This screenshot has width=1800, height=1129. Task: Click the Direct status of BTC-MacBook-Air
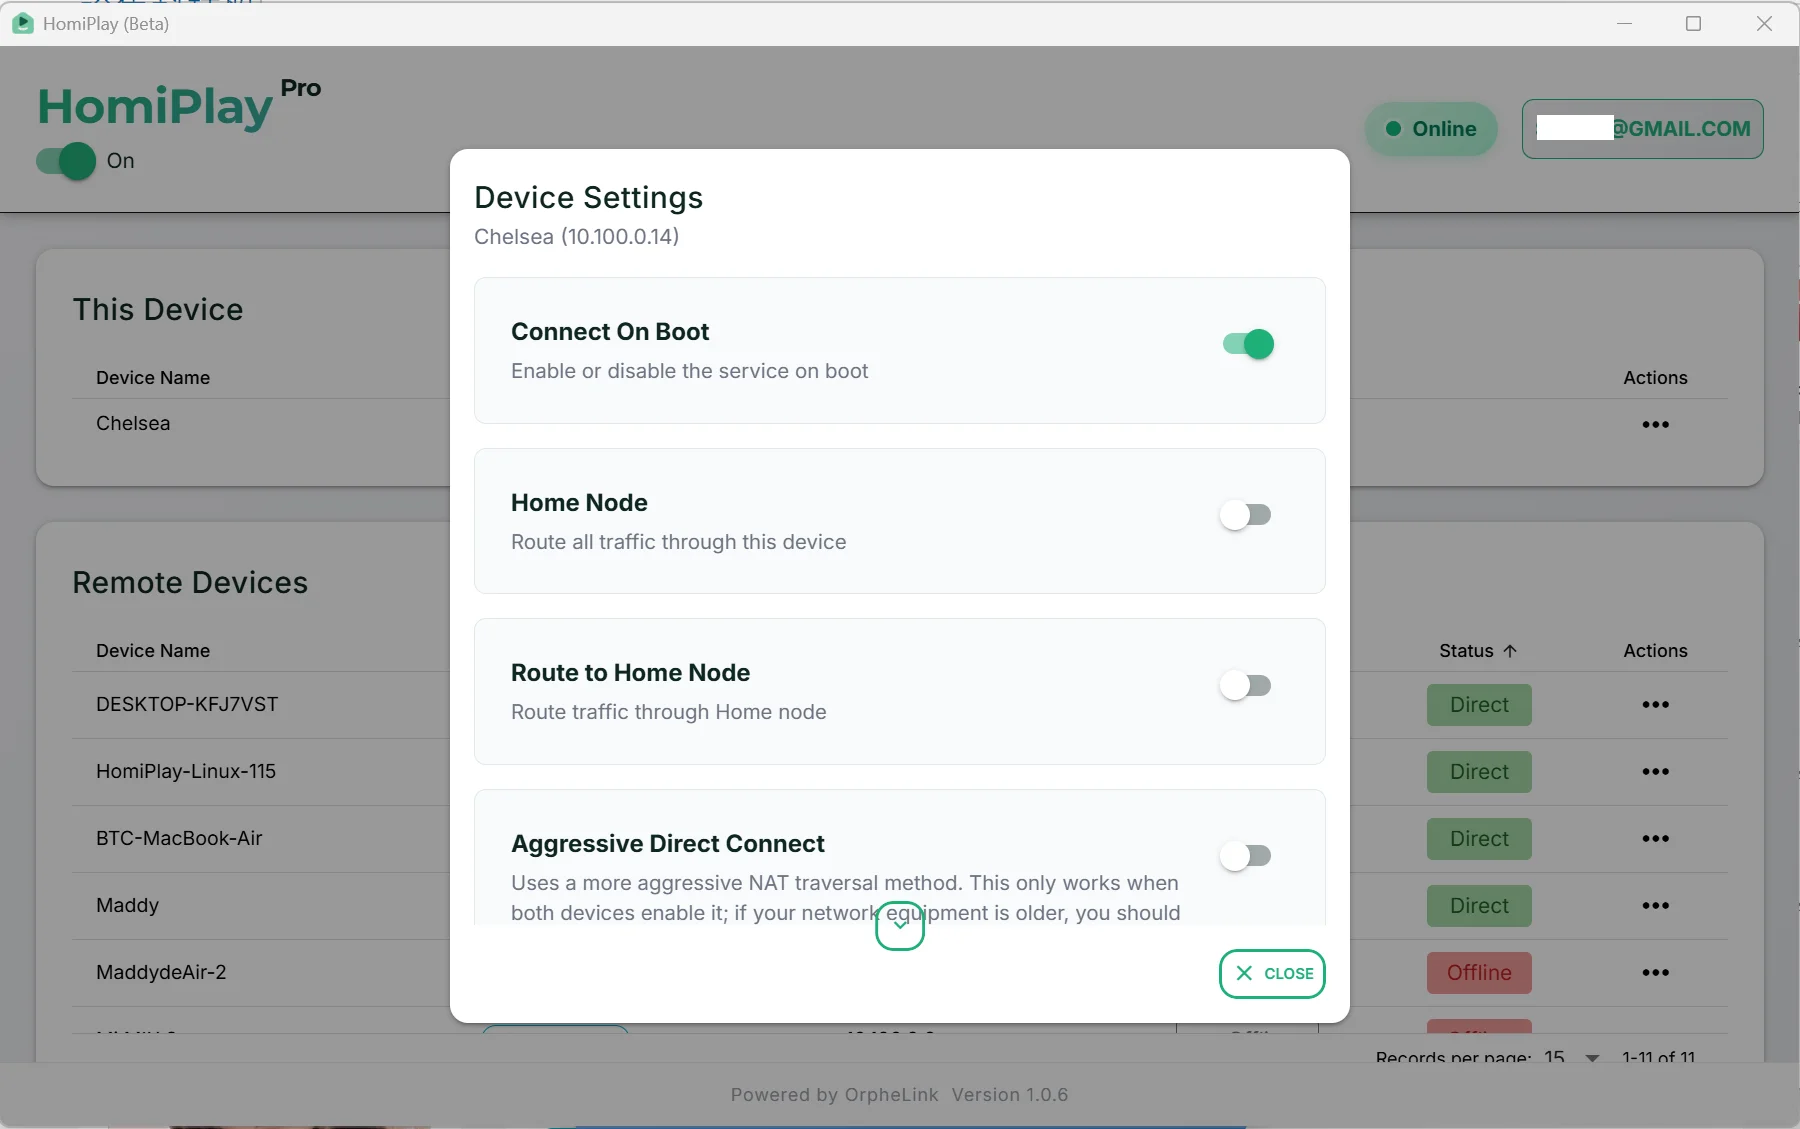1479,839
